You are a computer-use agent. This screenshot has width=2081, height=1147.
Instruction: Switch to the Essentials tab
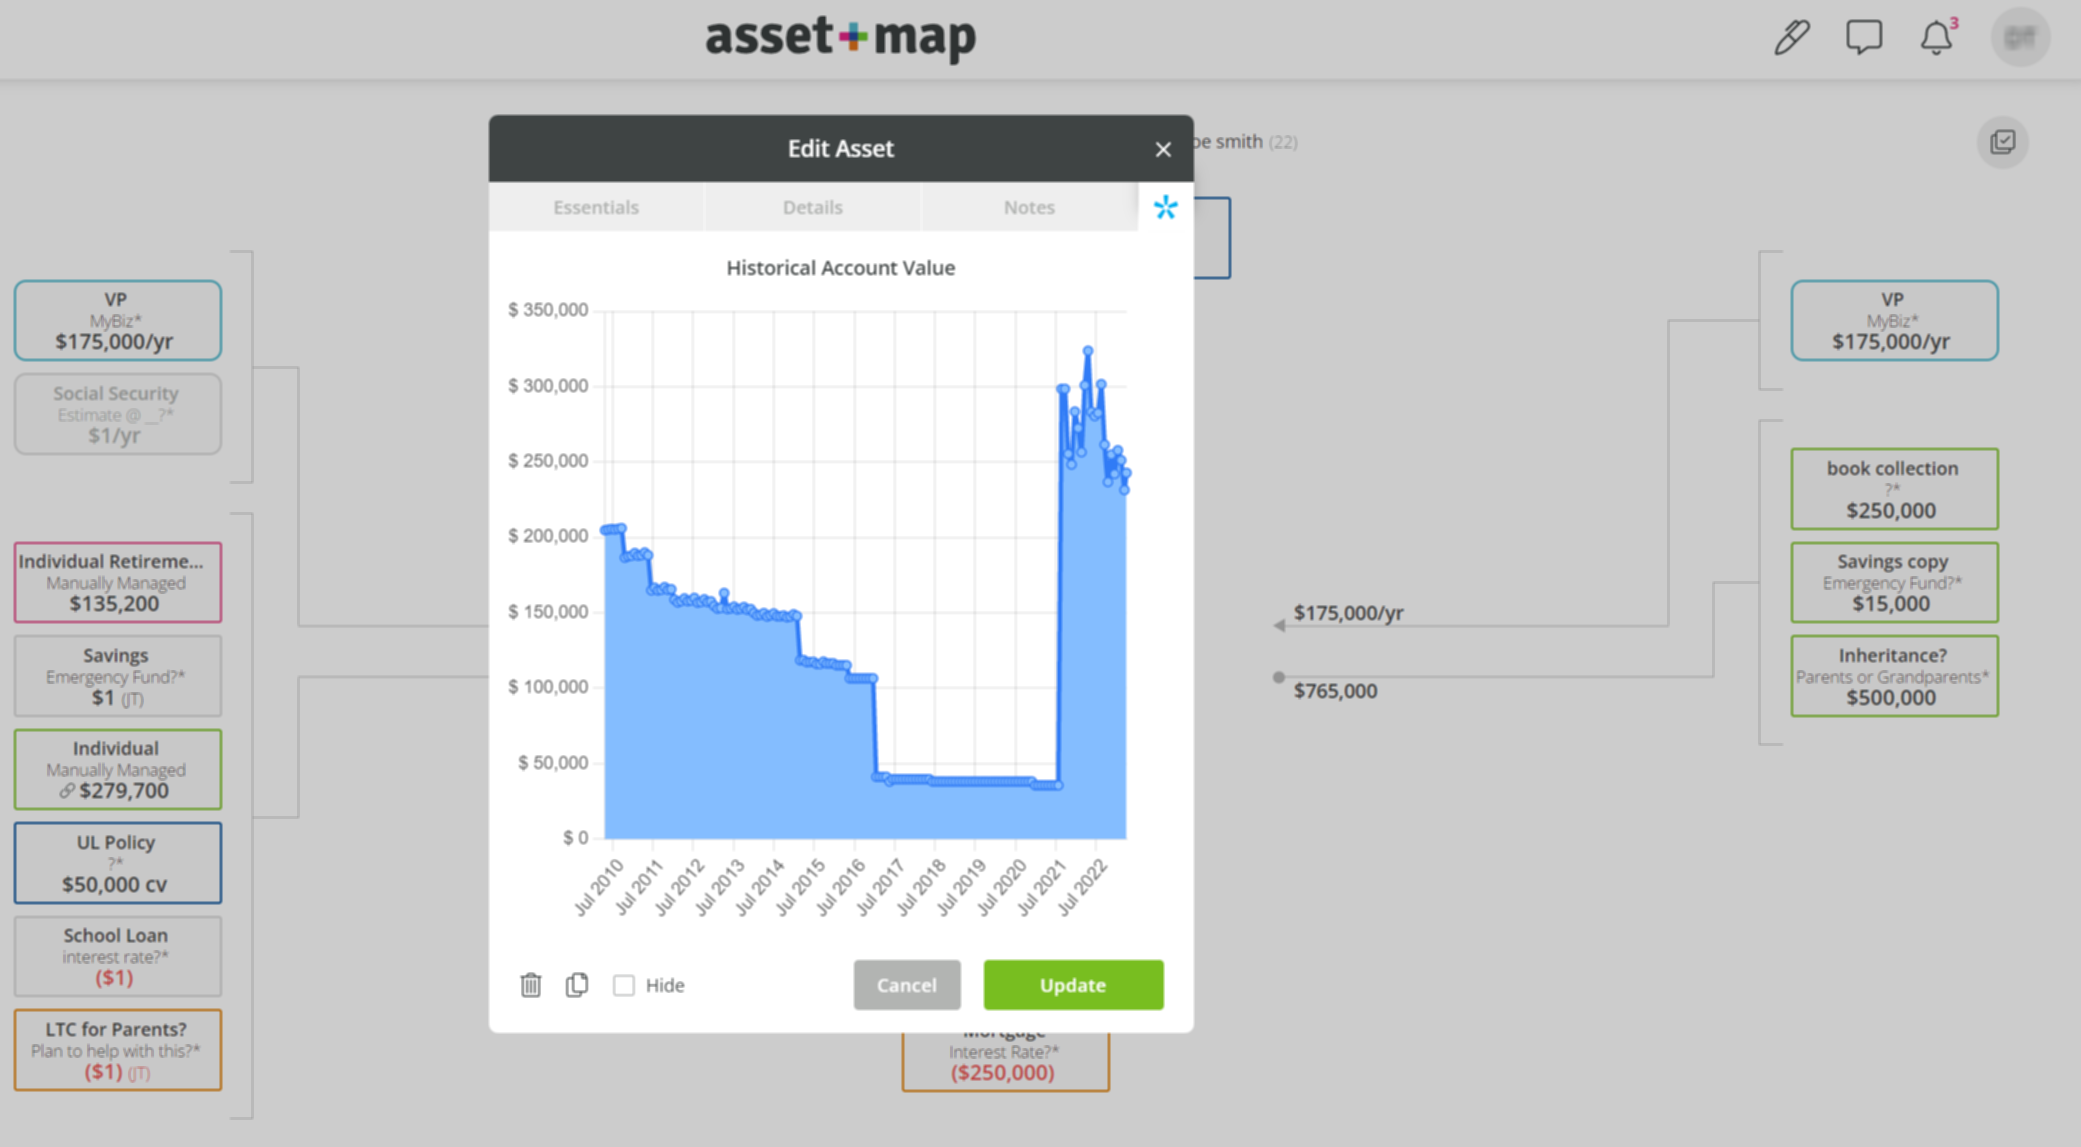tap(596, 207)
